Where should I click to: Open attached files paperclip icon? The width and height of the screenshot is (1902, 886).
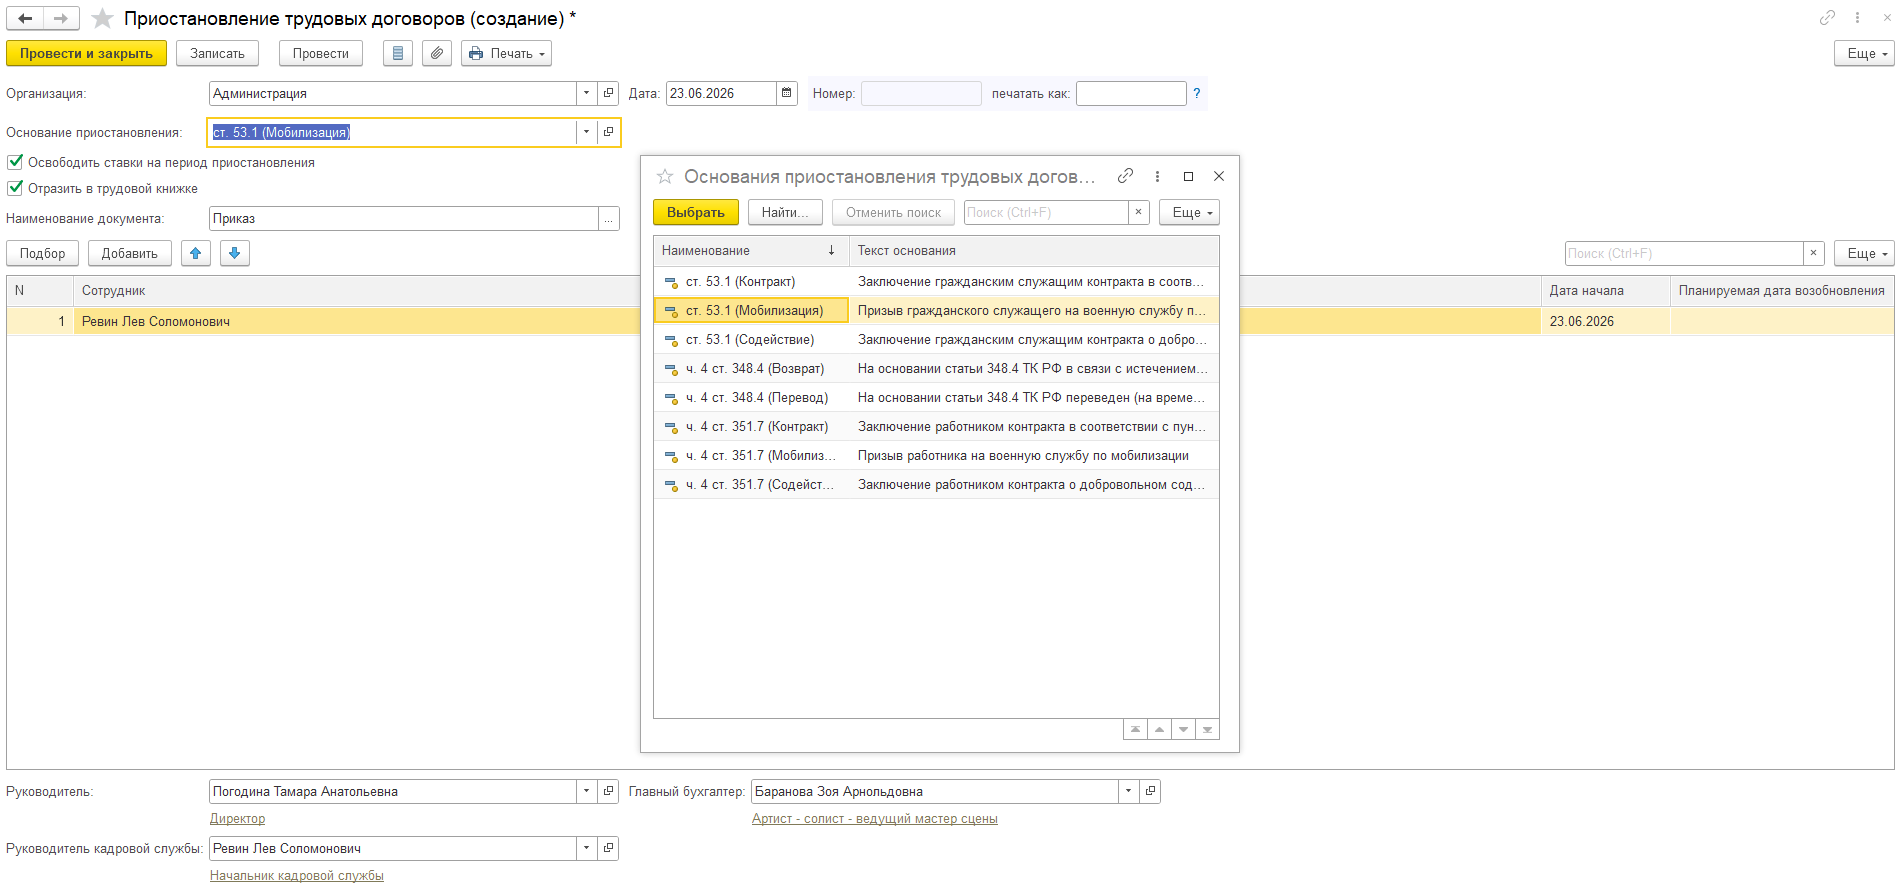pos(437,53)
